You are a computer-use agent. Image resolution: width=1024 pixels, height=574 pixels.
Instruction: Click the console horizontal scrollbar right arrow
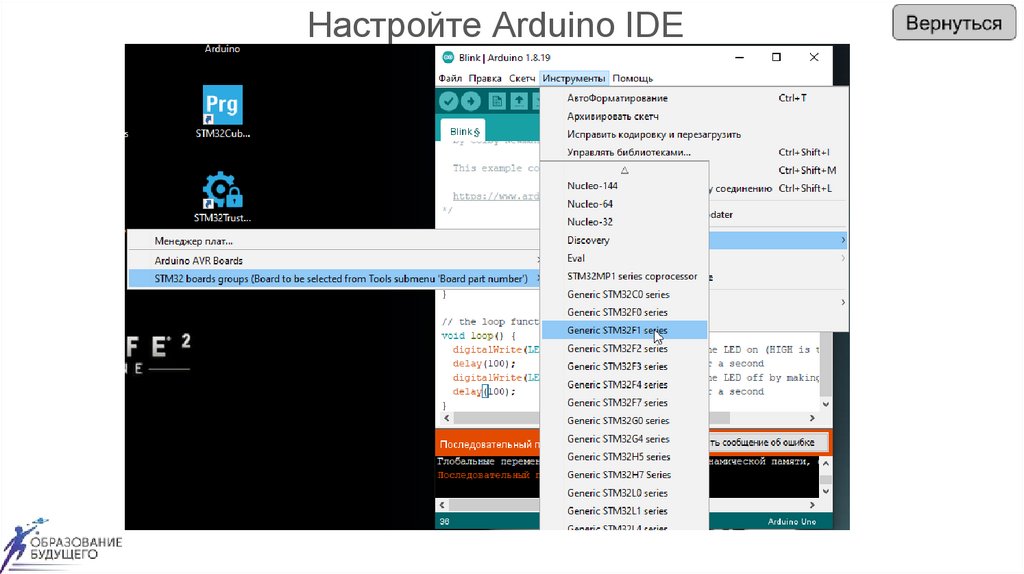812,505
